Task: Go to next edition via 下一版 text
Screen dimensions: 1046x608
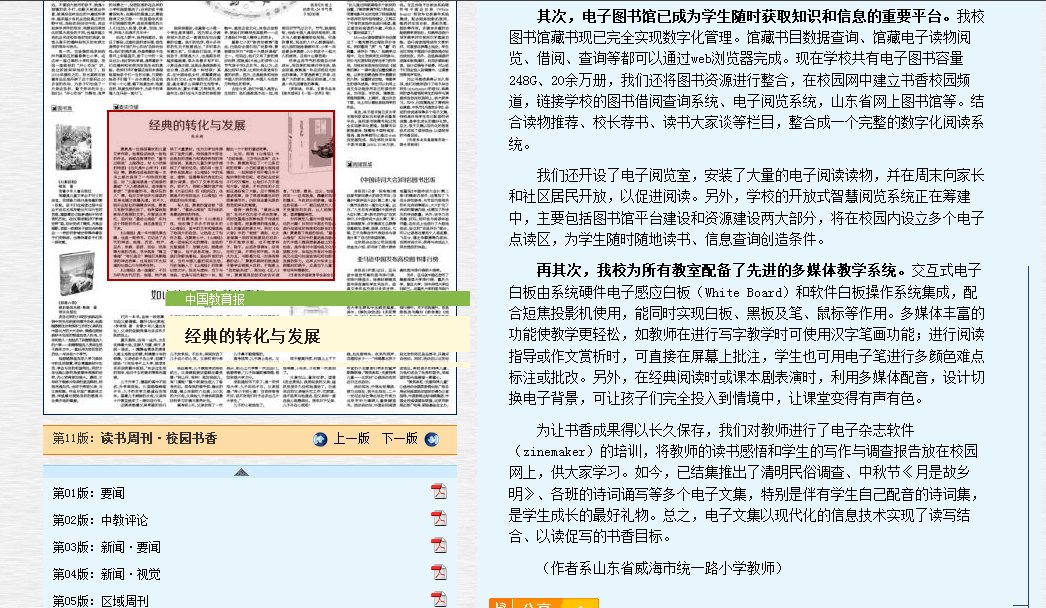Action: point(399,439)
